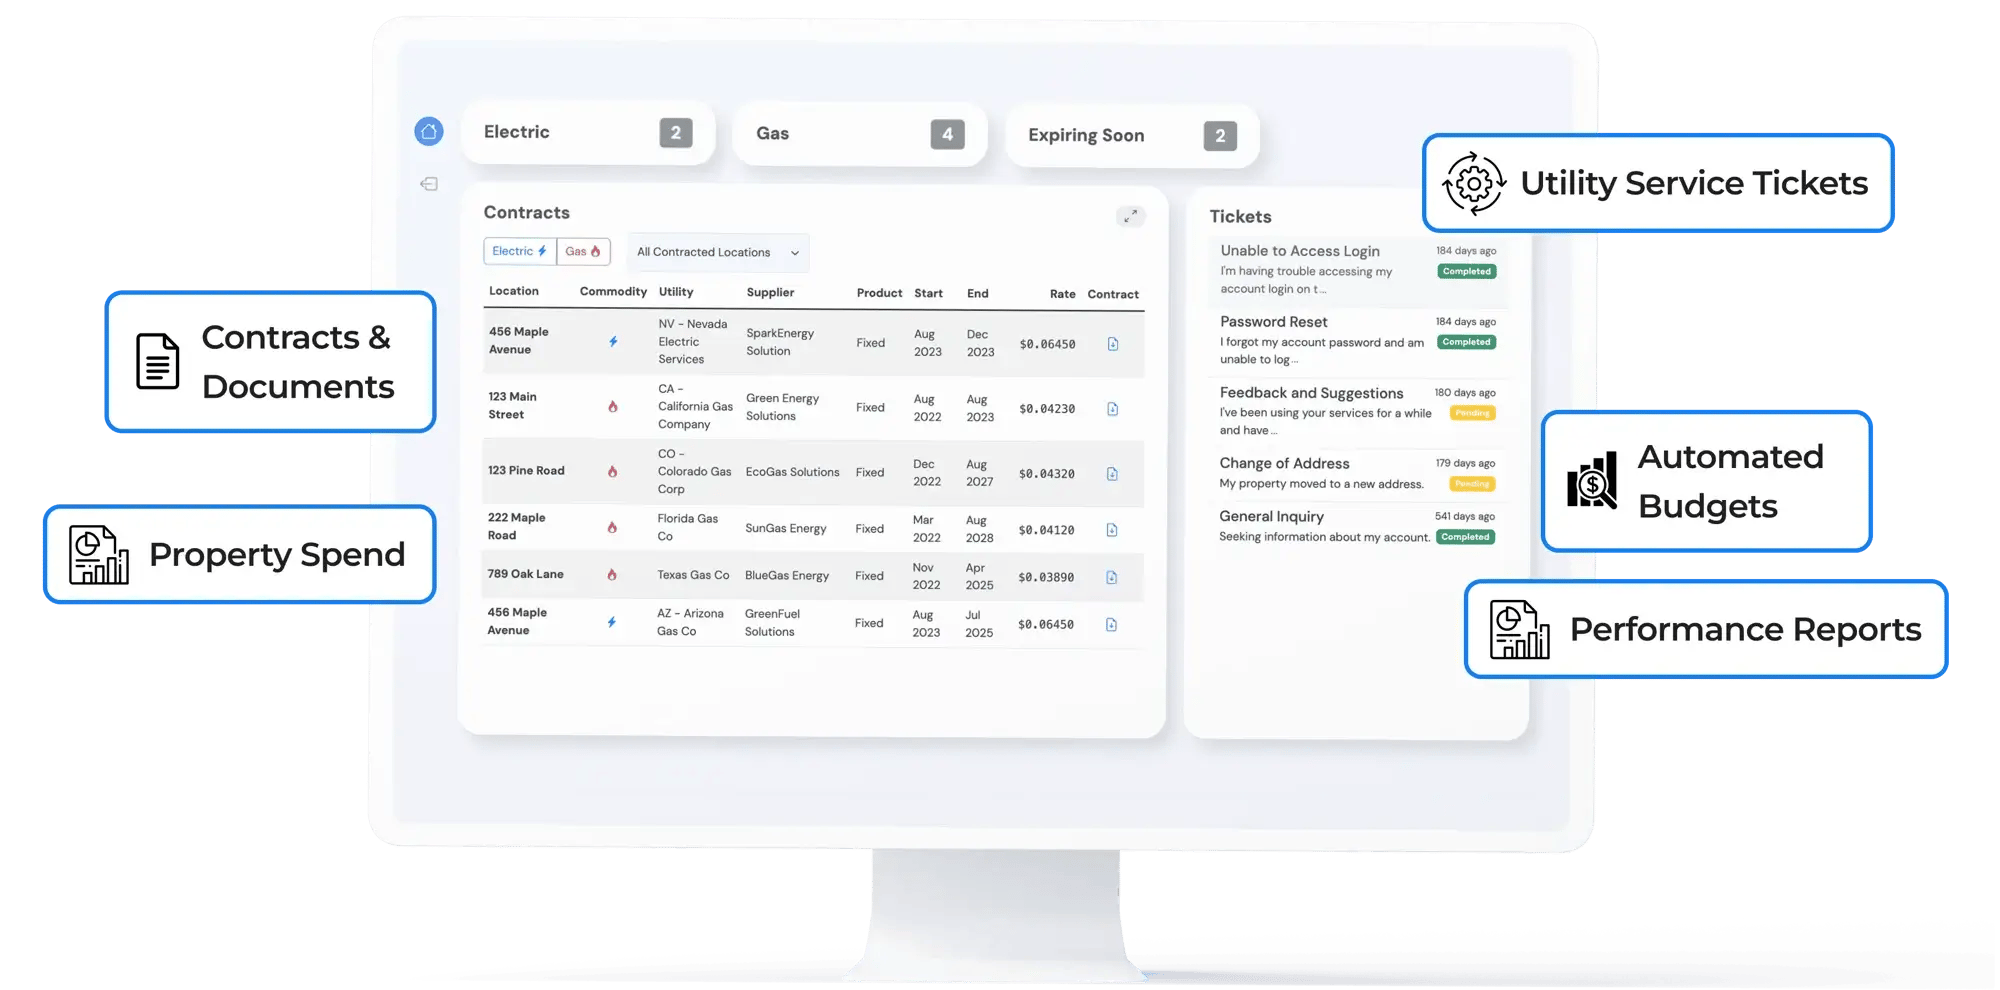Click the Texas Gas Co utility cell
This screenshot has height=990, width=2000.
click(x=693, y=575)
